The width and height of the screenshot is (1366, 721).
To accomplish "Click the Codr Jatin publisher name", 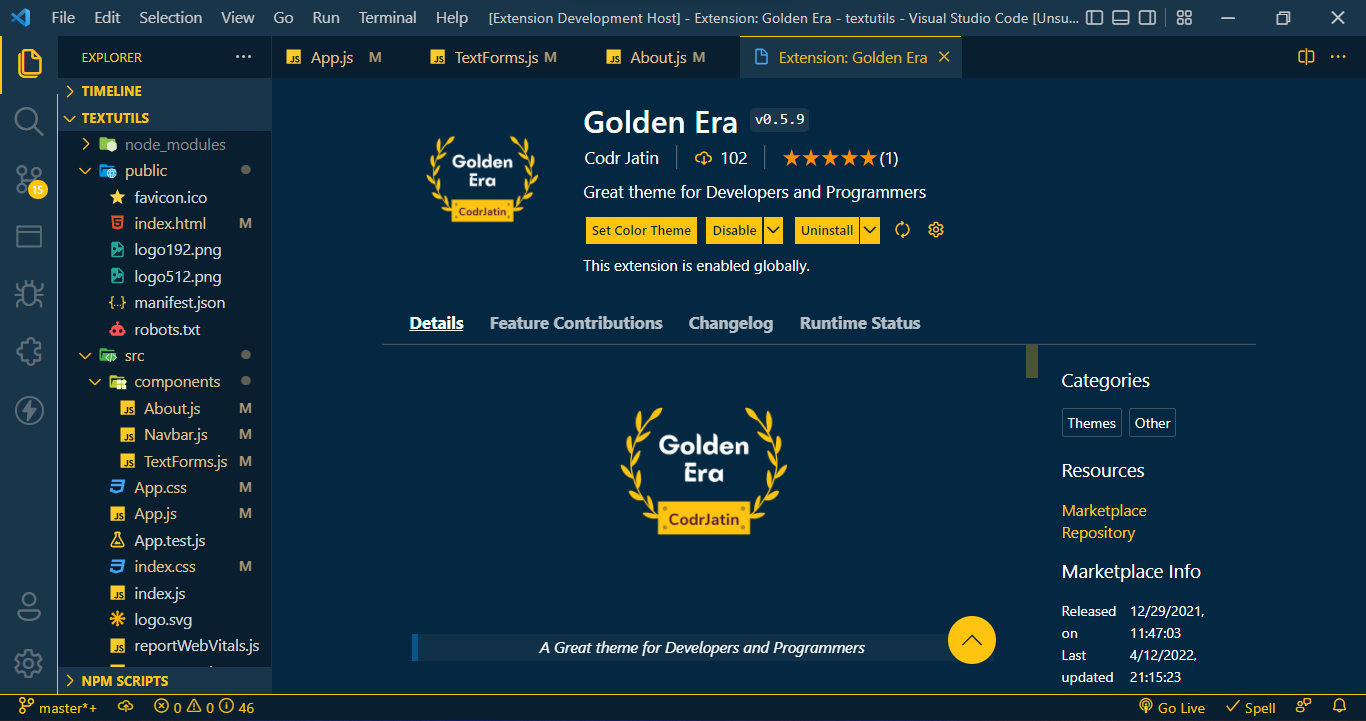I will click(x=621, y=158).
